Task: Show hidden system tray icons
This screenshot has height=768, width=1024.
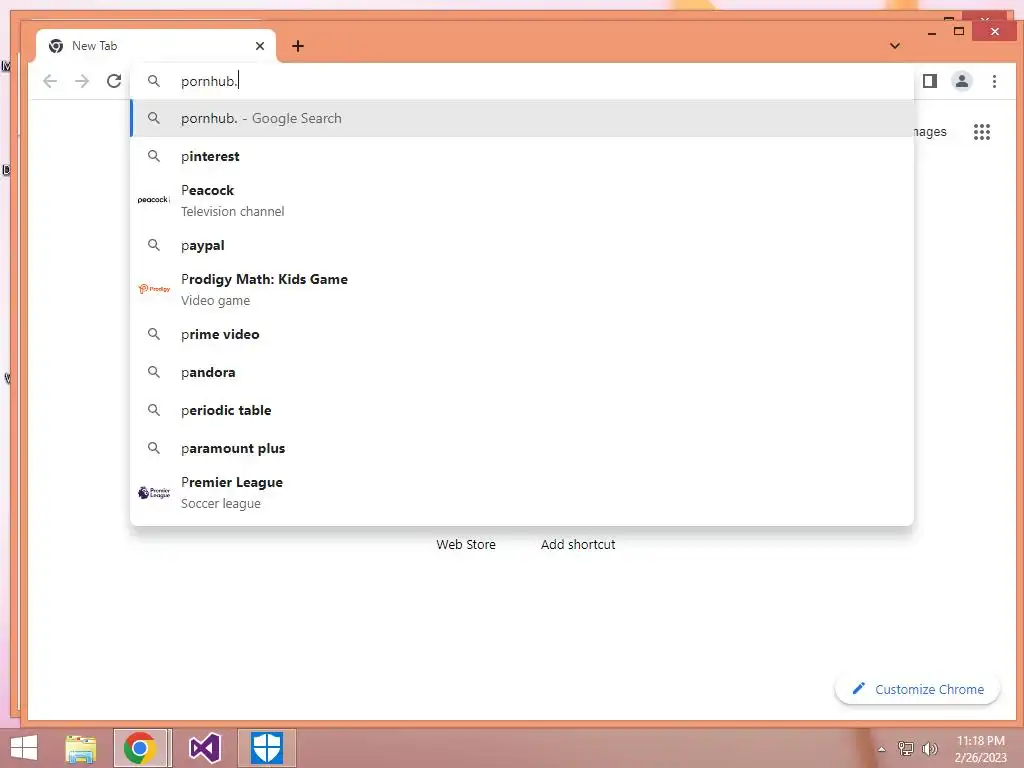Action: click(881, 749)
